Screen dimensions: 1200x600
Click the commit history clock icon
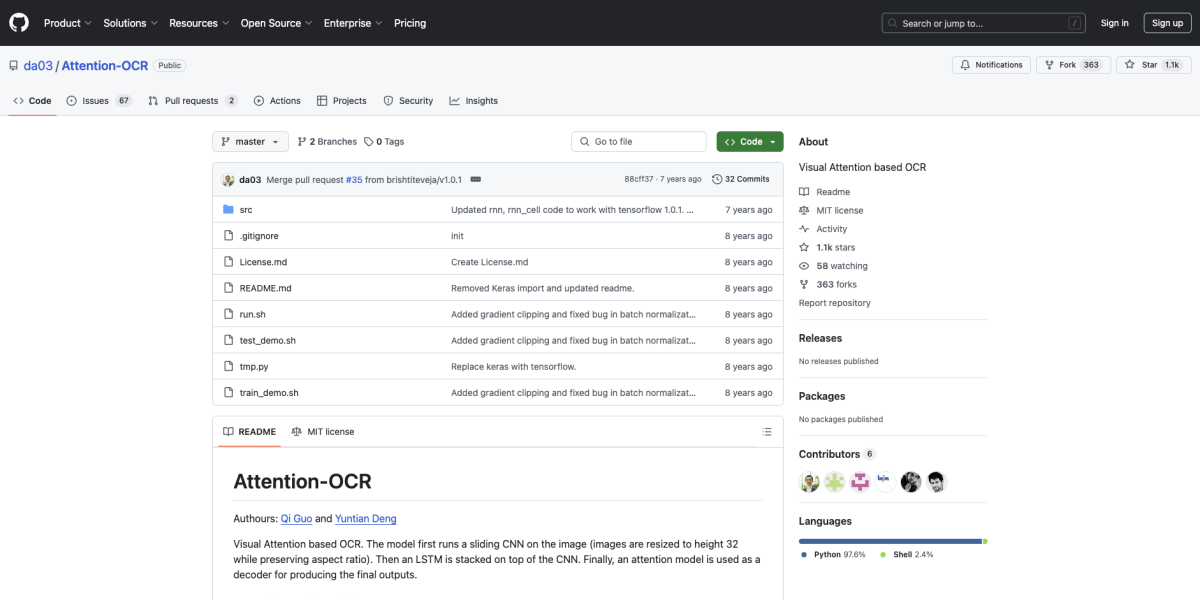click(717, 179)
